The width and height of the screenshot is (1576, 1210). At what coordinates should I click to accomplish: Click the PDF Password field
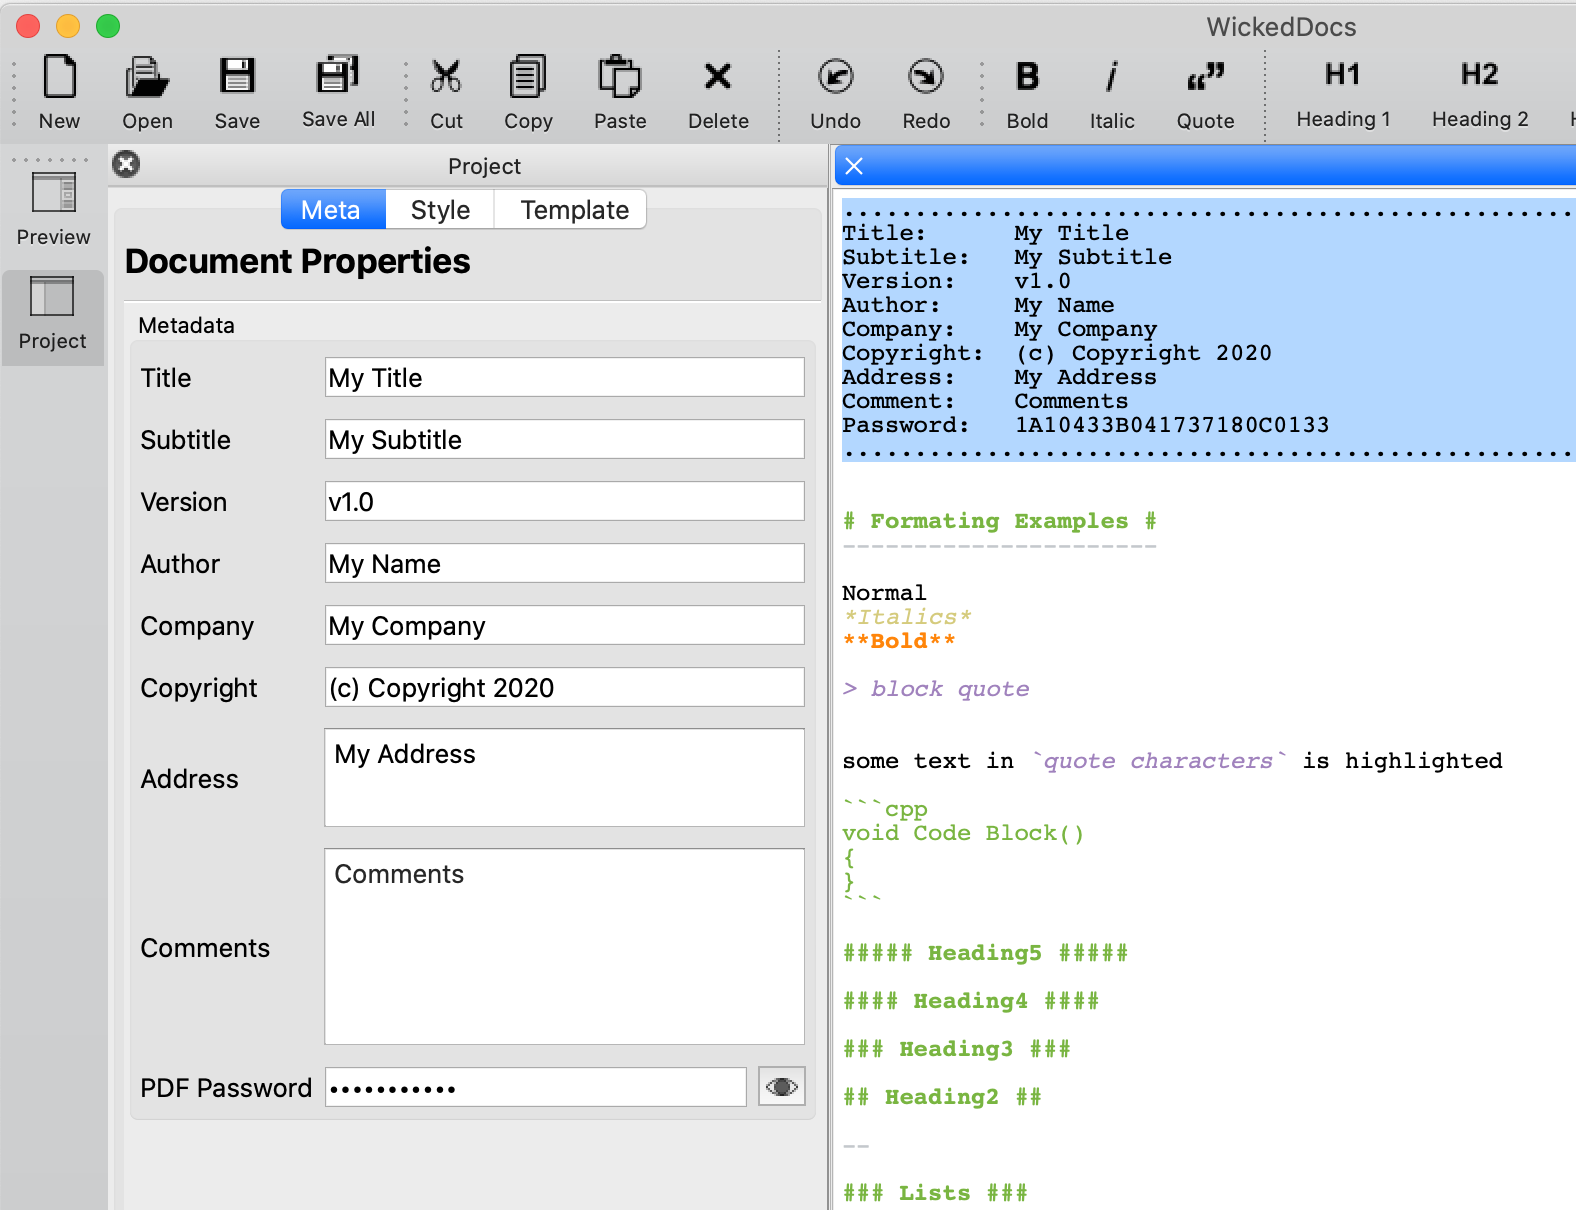[535, 1088]
